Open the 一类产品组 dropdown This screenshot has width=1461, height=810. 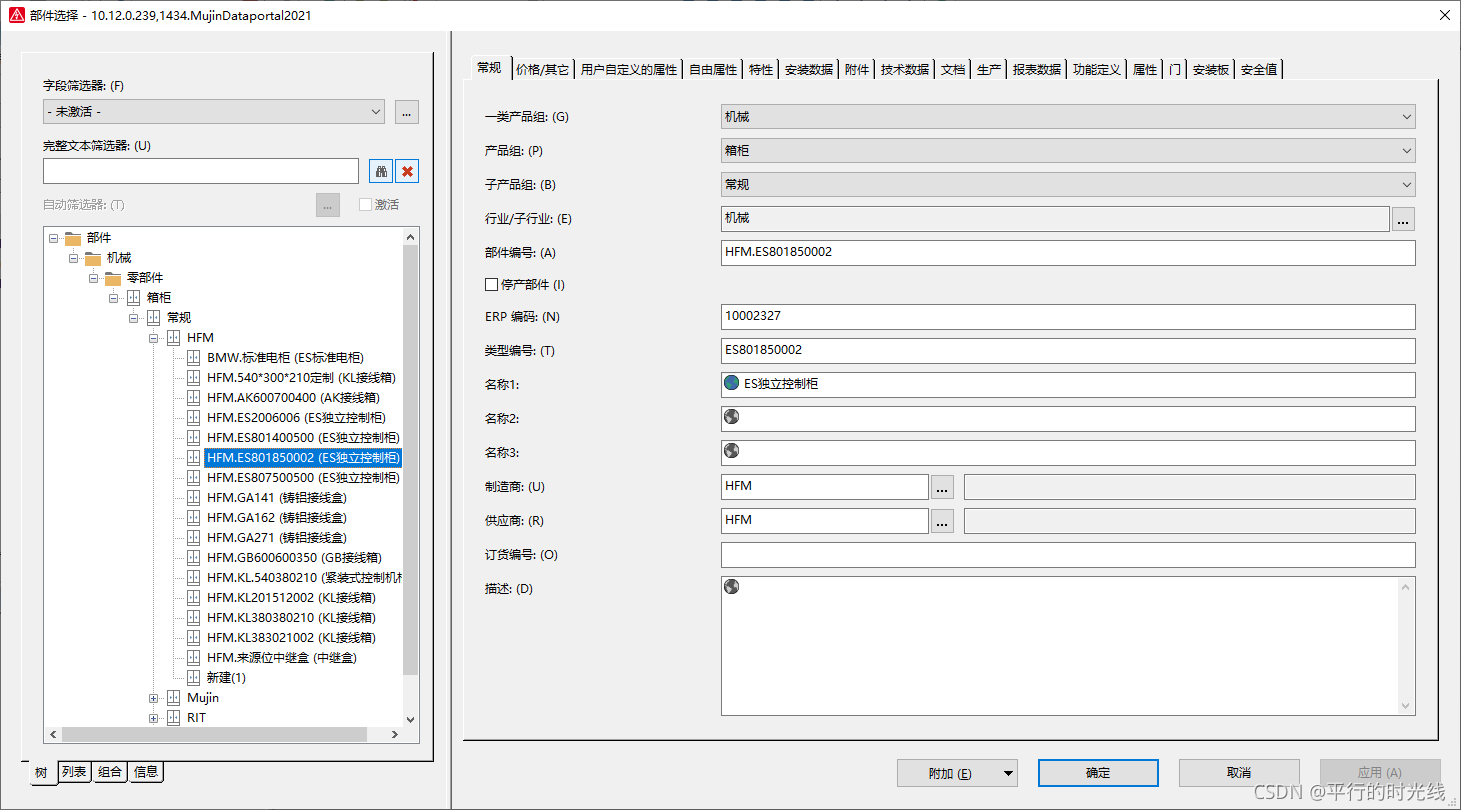tap(1407, 117)
